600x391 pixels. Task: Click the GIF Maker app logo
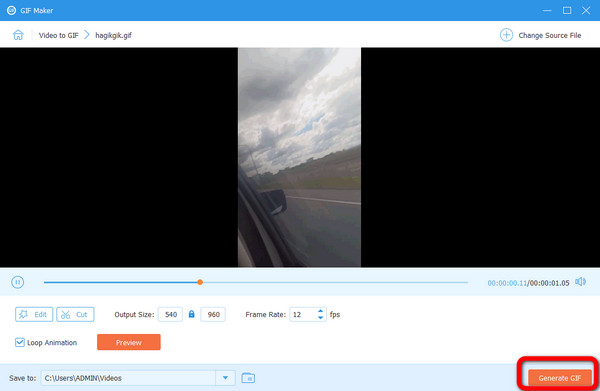pos(11,10)
